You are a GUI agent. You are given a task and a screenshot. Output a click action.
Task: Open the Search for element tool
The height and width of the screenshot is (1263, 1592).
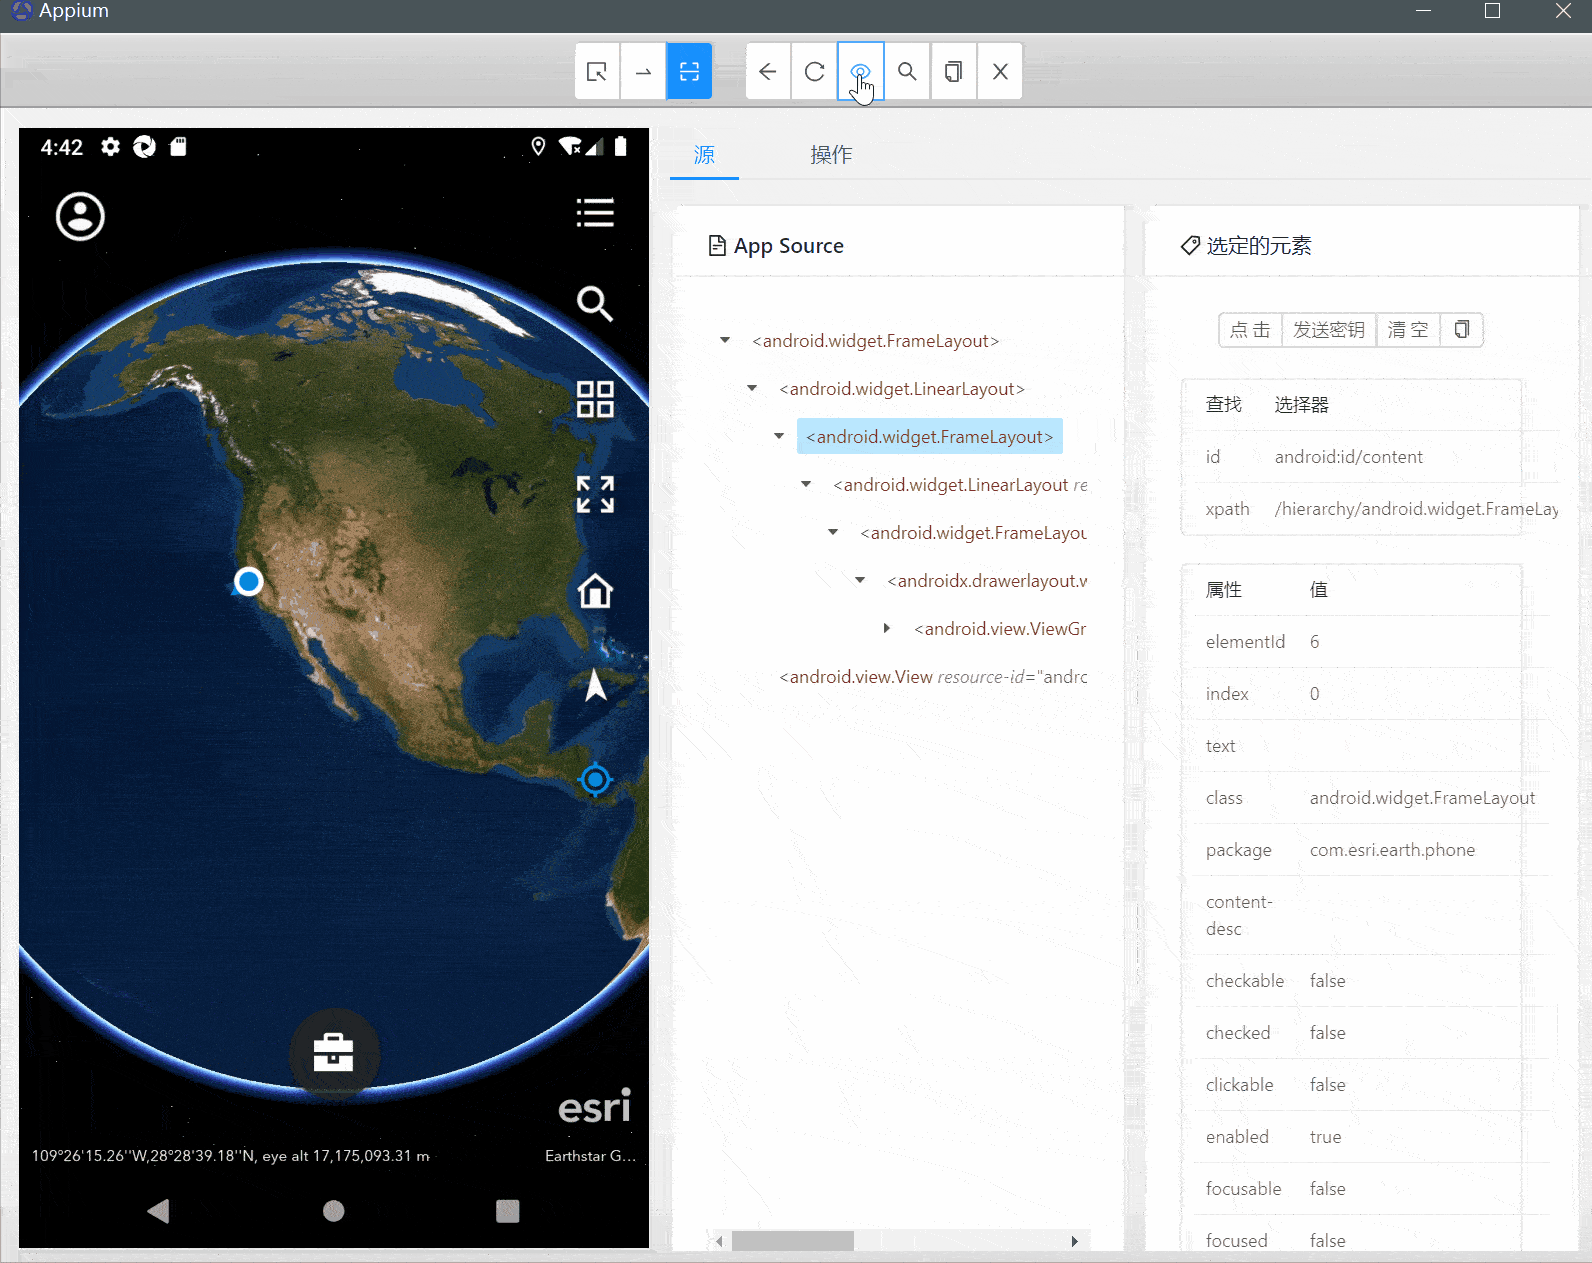click(x=907, y=71)
